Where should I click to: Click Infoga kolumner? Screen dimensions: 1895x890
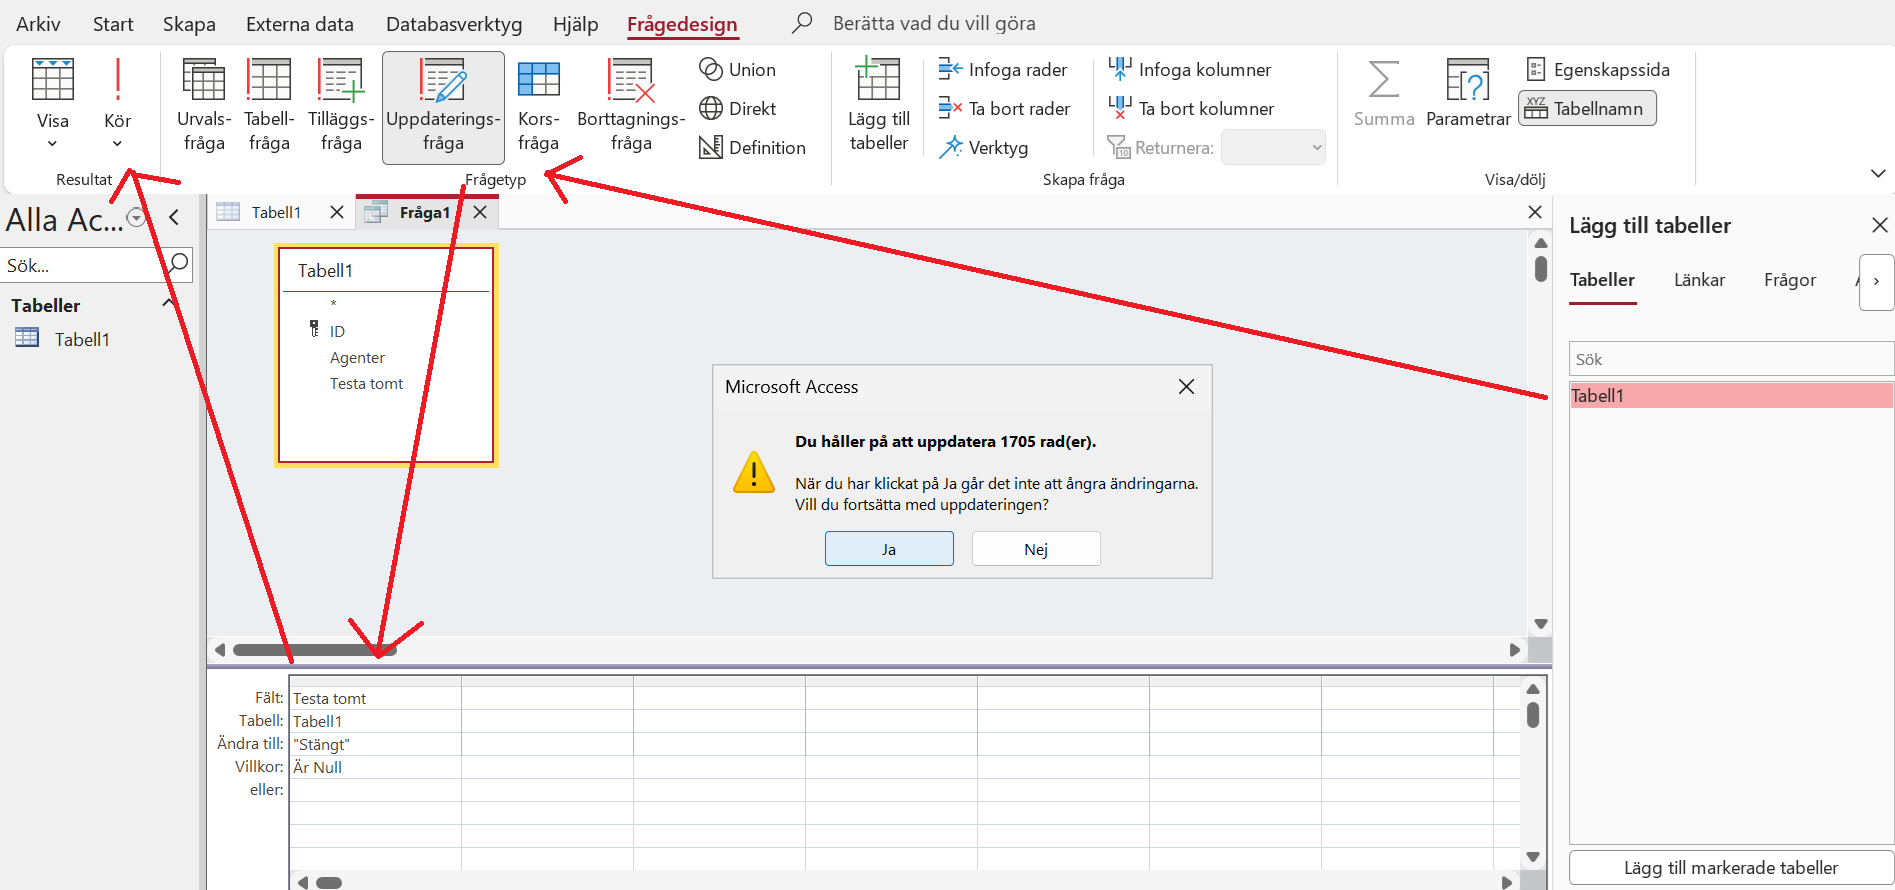point(1189,69)
